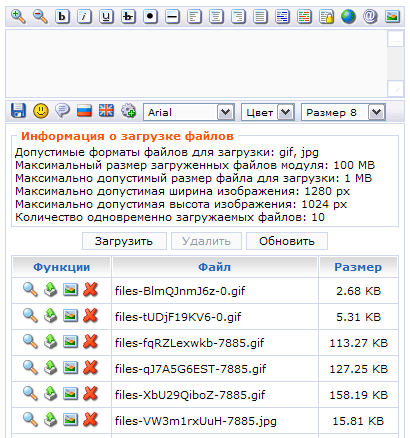Download files-BlmQJnmJ6z-0.gif with green arrow icon

[51, 290]
